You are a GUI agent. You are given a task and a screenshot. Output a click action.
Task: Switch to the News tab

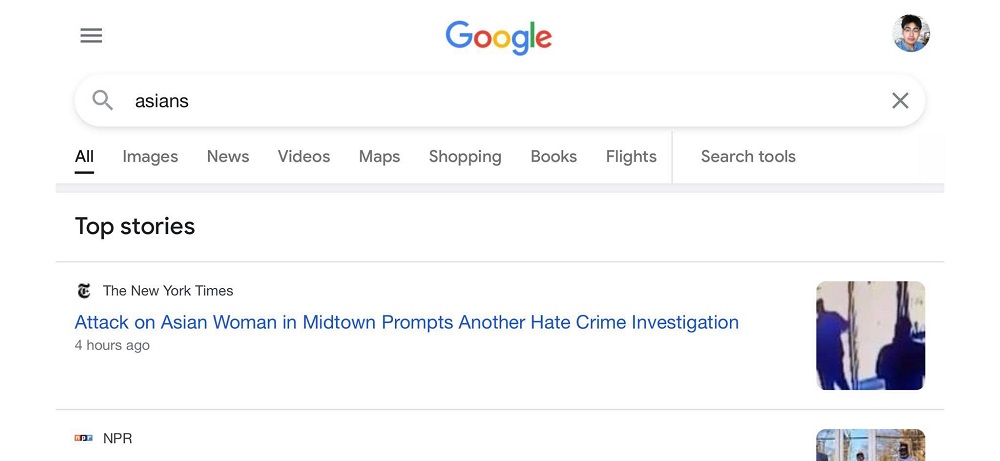point(228,157)
